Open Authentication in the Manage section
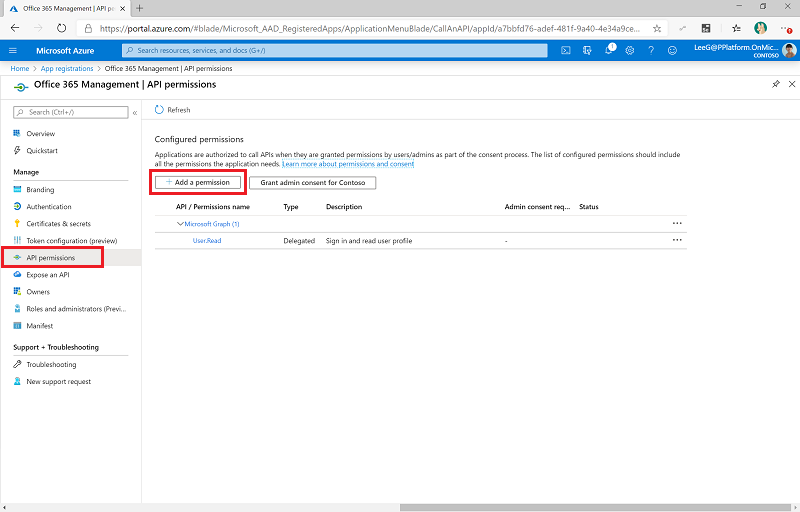 click(49, 207)
